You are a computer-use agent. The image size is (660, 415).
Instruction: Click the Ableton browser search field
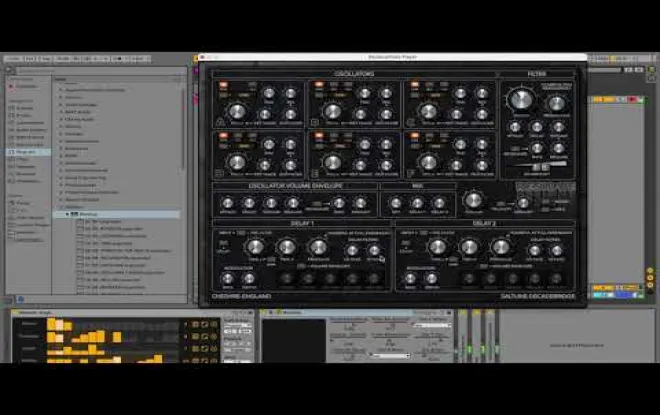click(x=99, y=71)
